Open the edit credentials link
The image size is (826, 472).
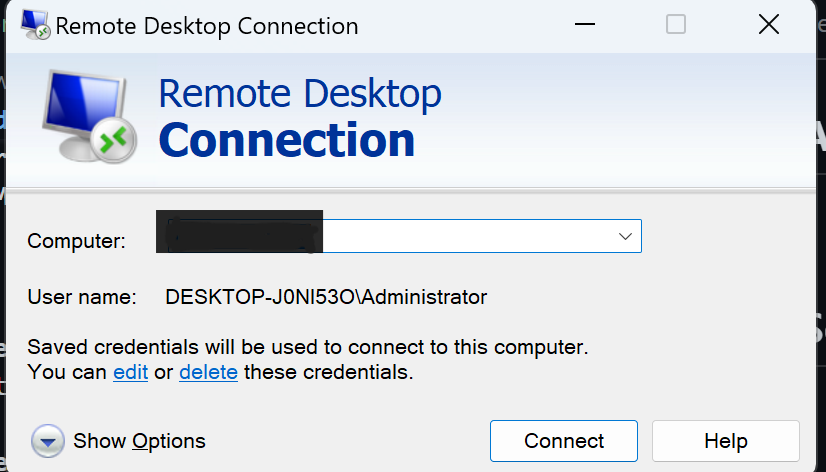[130, 373]
